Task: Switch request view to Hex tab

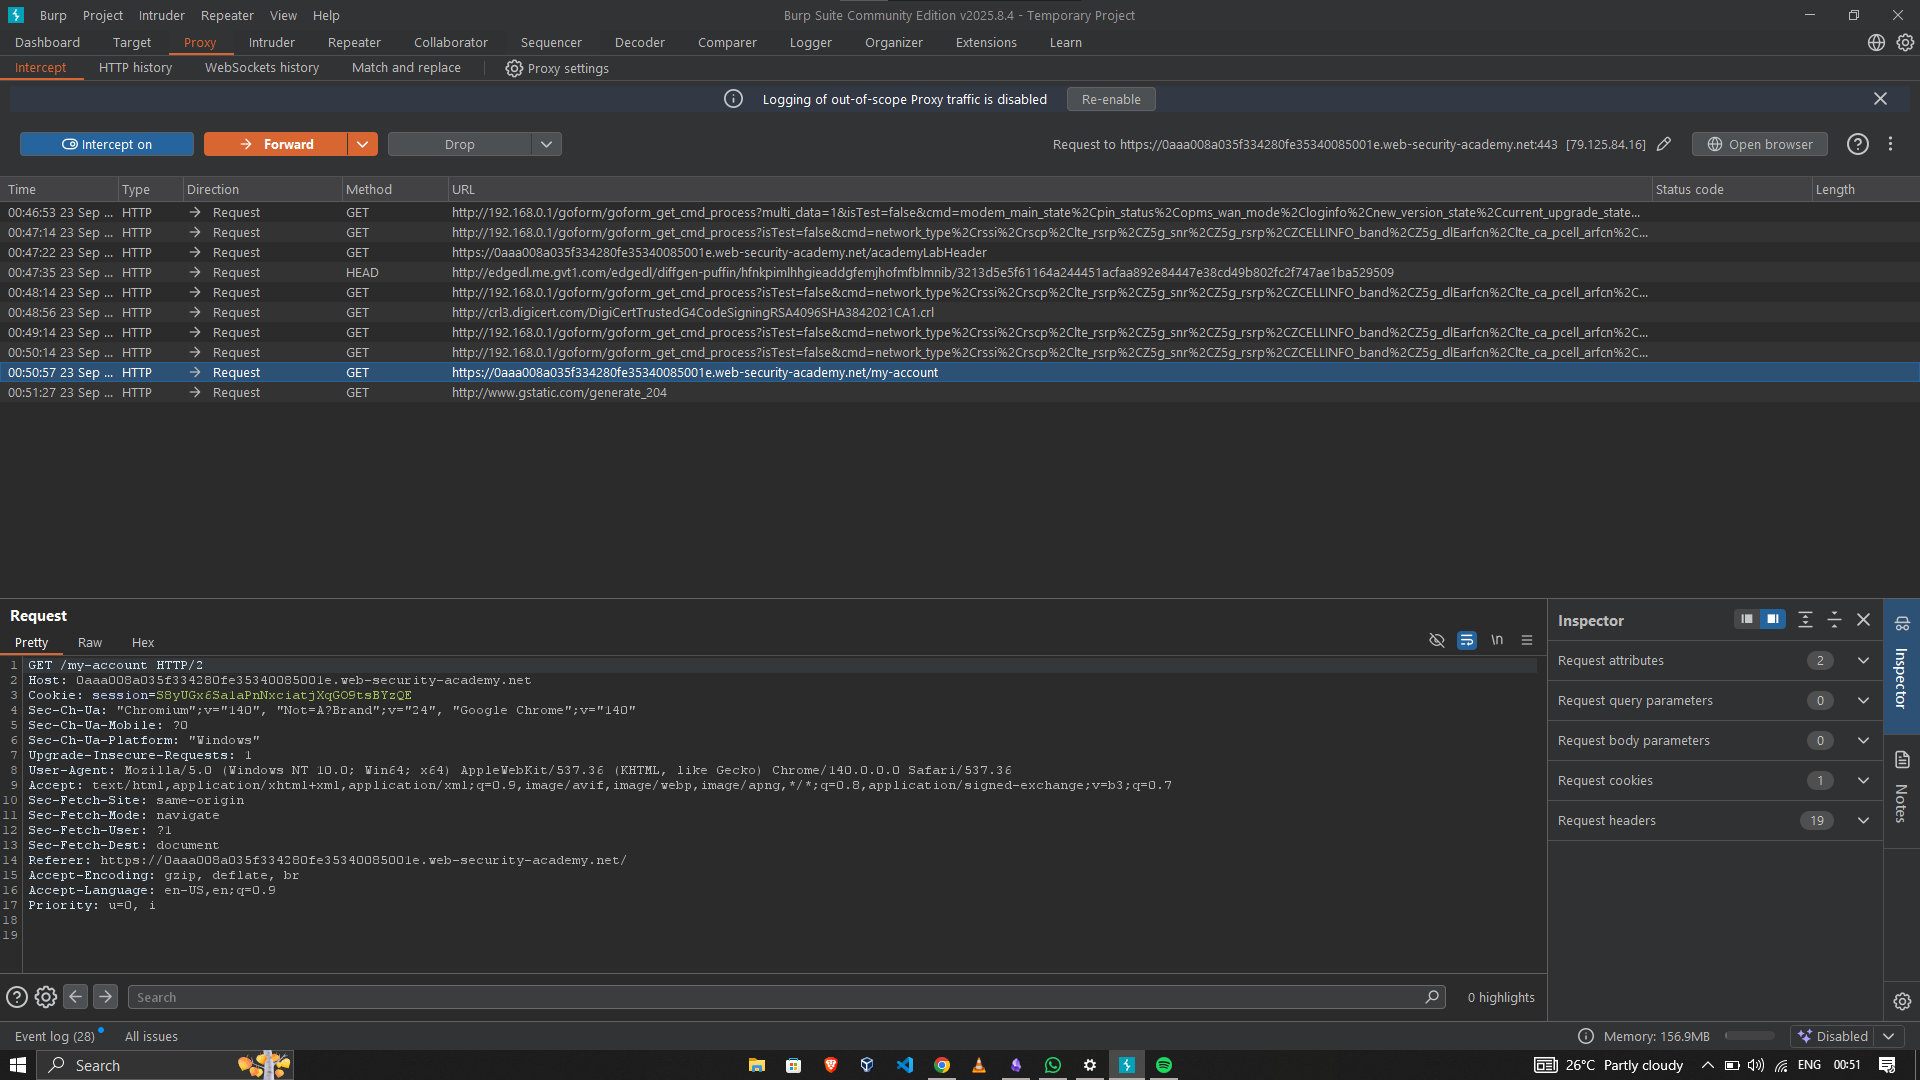Action: 143,642
